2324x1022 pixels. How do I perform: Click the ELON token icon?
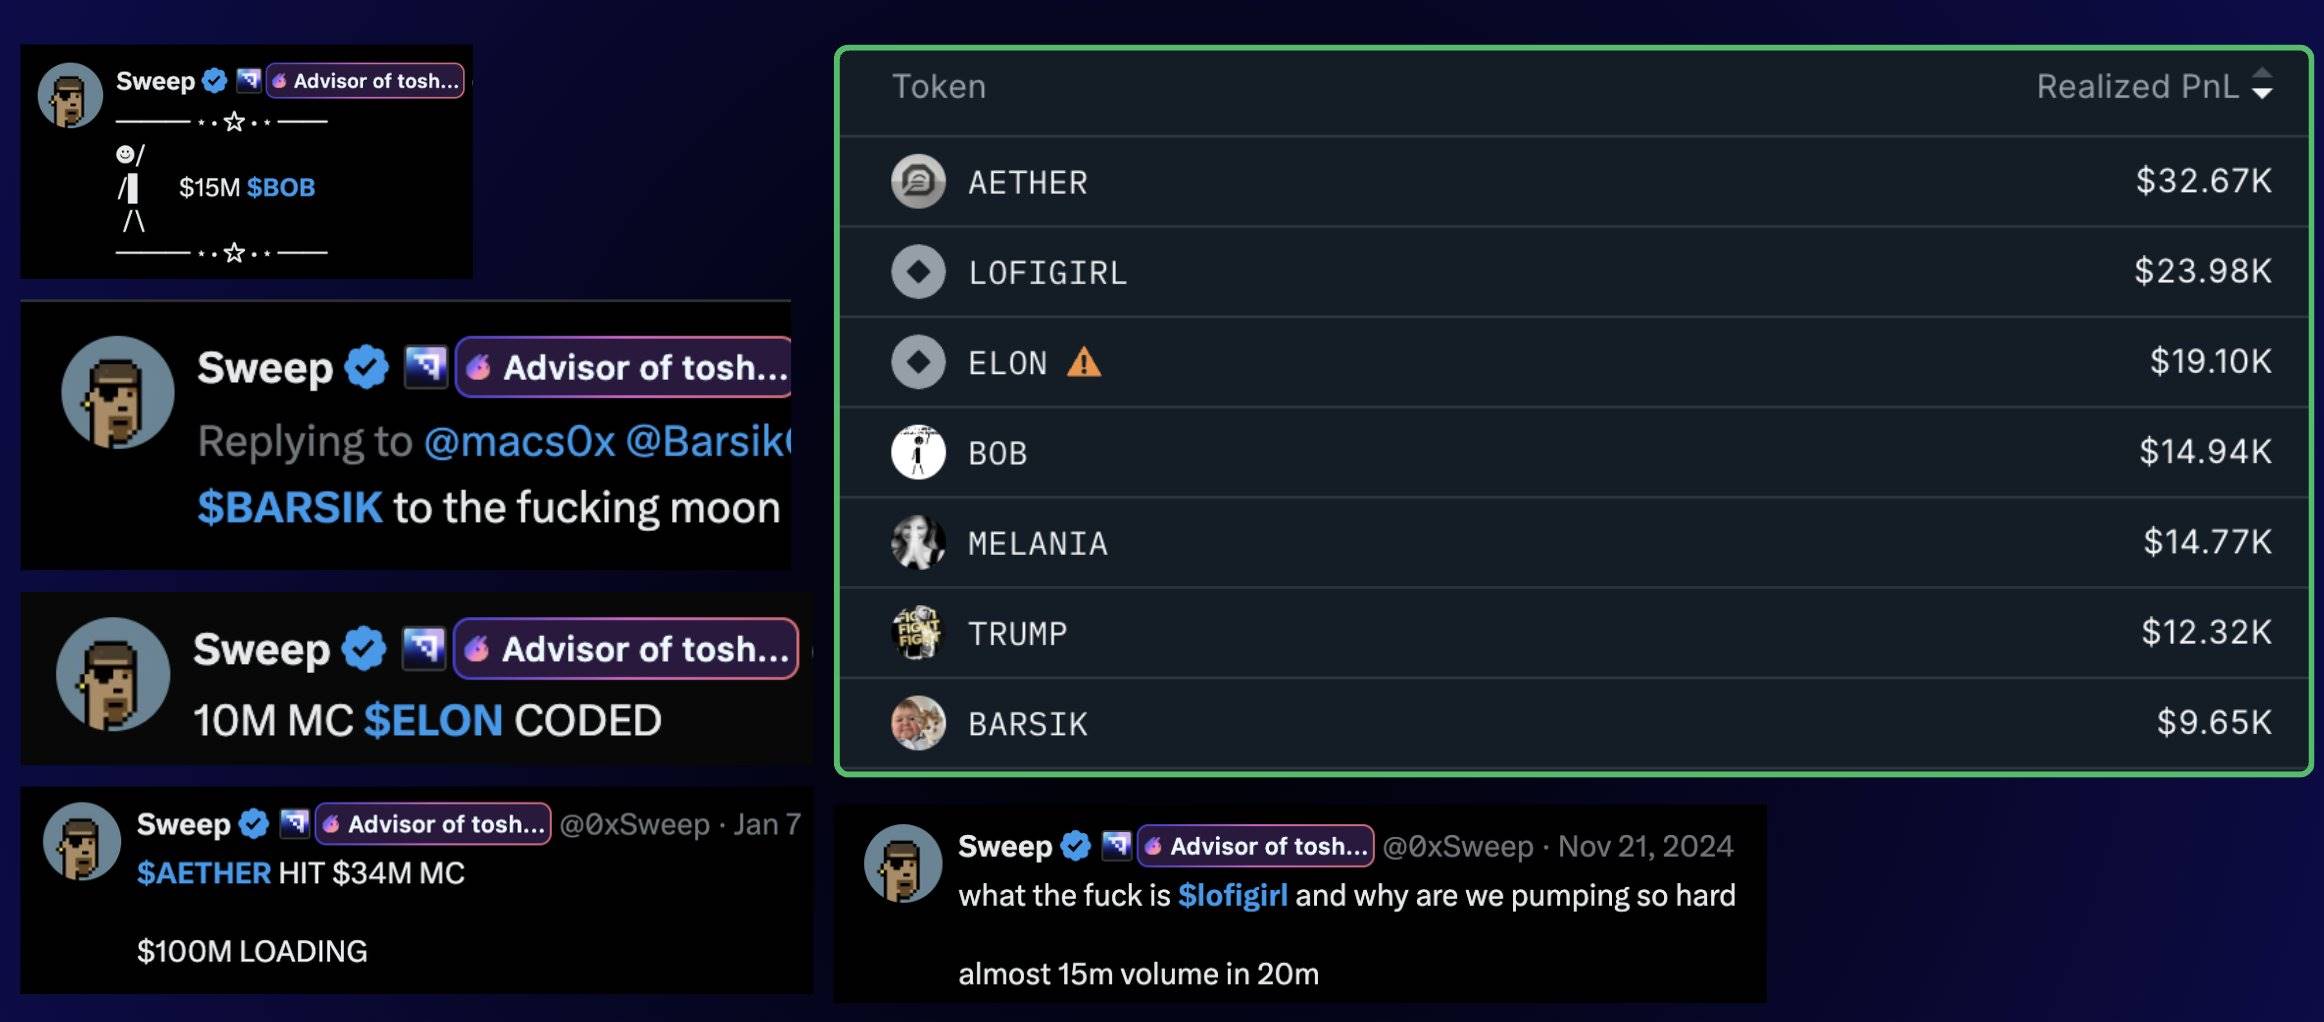(x=918, y=362)
